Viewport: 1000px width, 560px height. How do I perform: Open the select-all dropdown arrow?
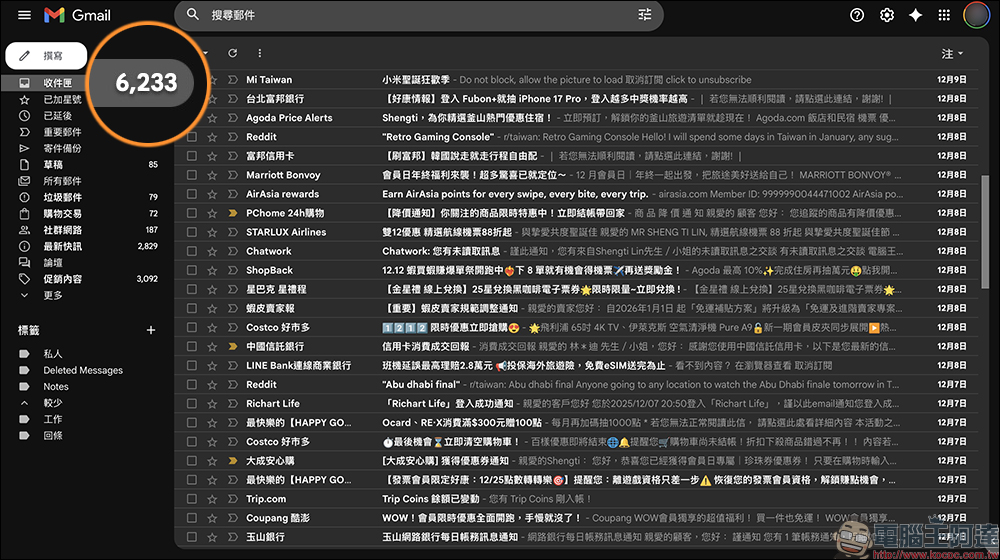[205, 53]
